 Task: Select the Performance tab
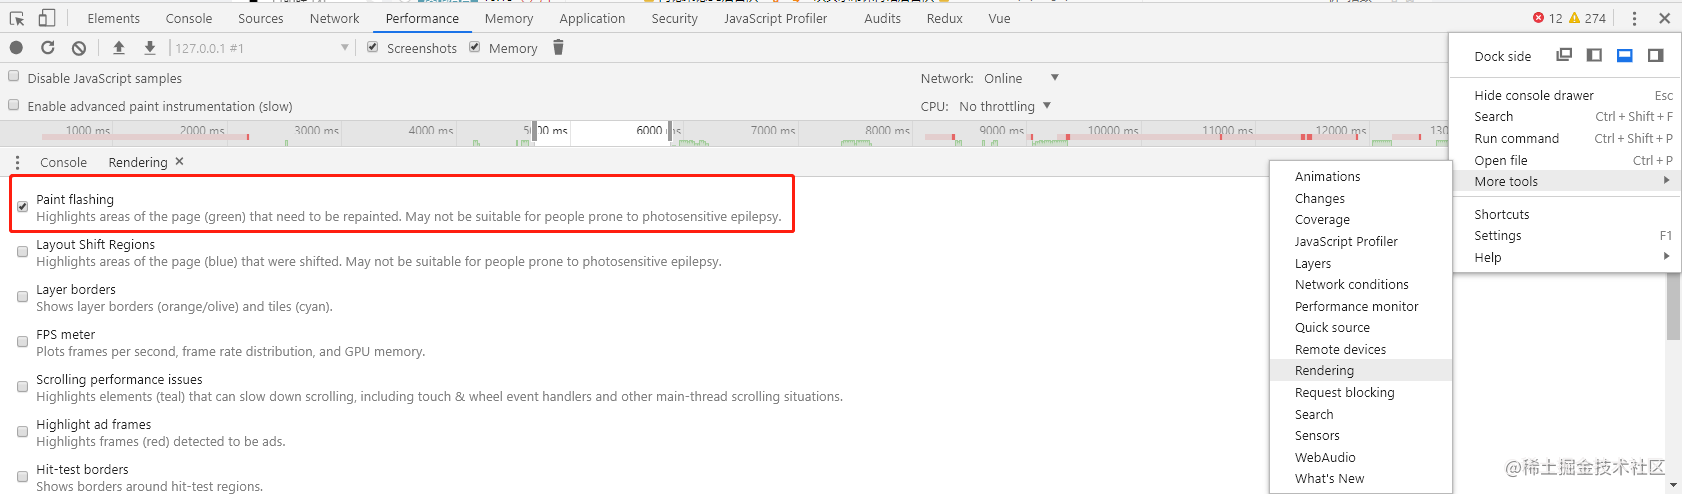(x=422, y=18)
